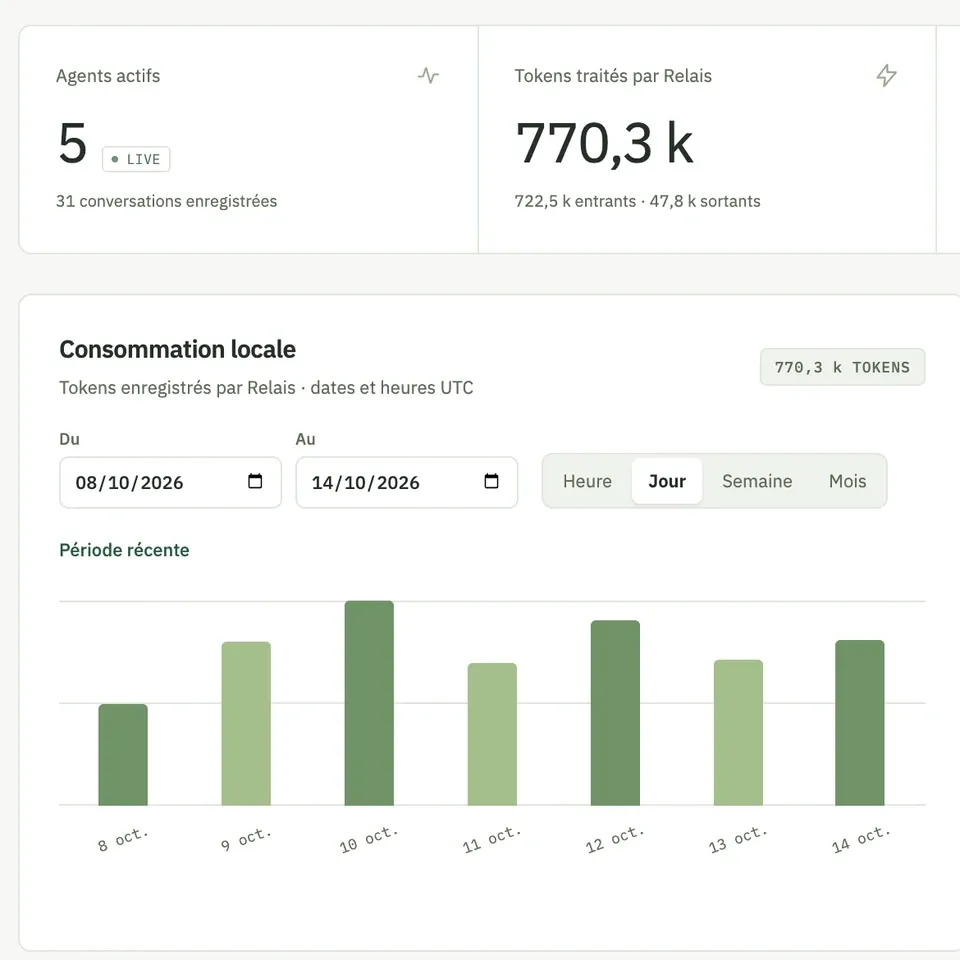960x960 pixels.
Task: Select the Jour granularity tab
Action: point(667,481)
